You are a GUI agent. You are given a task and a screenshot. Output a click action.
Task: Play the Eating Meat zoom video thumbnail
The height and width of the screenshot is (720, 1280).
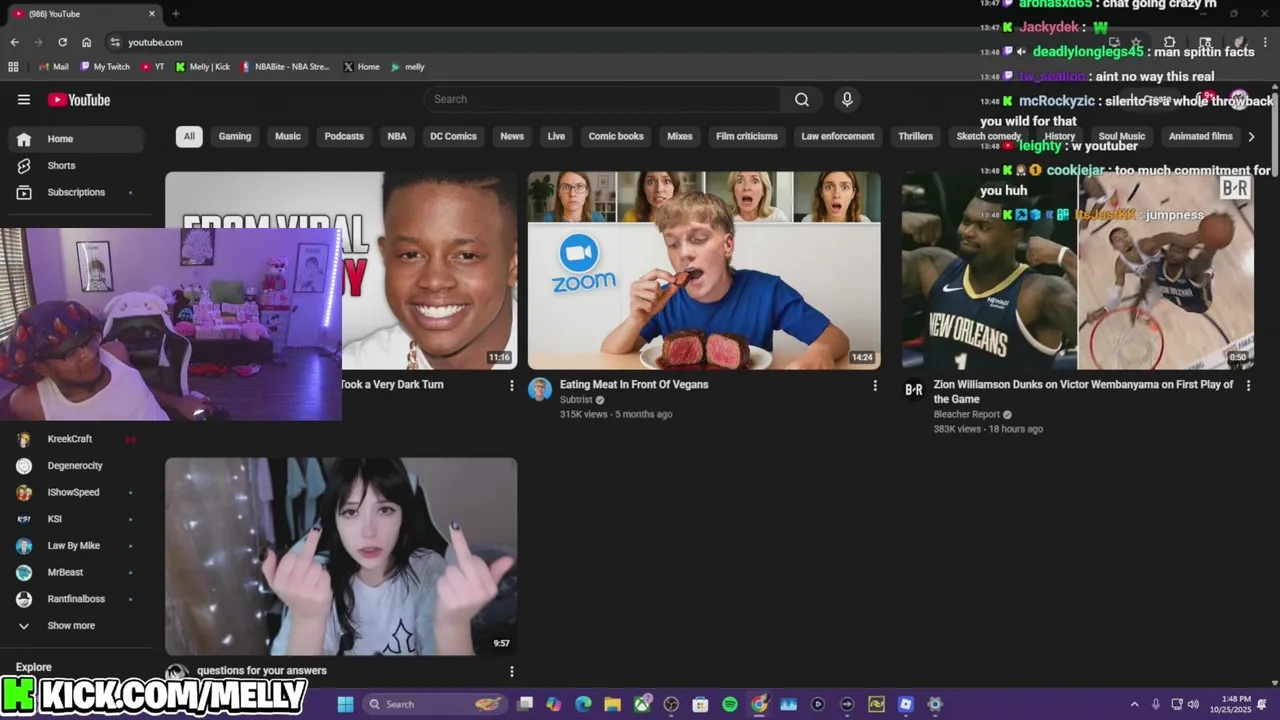(704, 271)
